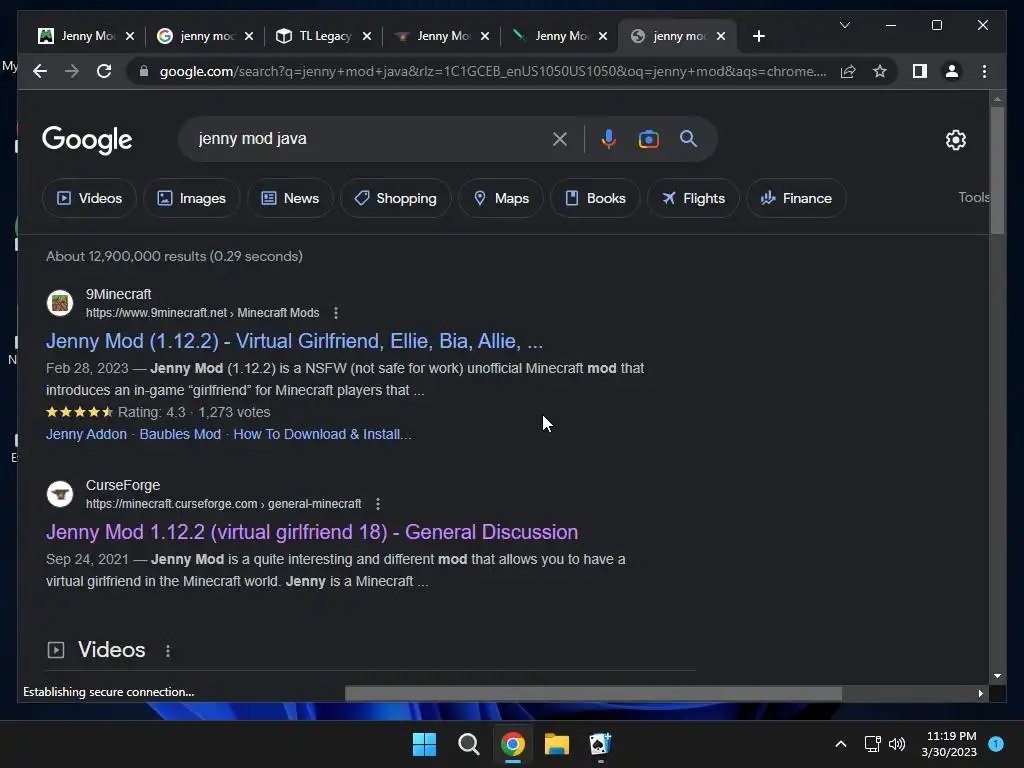Open File Explorer from taskbar
This screenshot has height=768, width=1024.
556,744
